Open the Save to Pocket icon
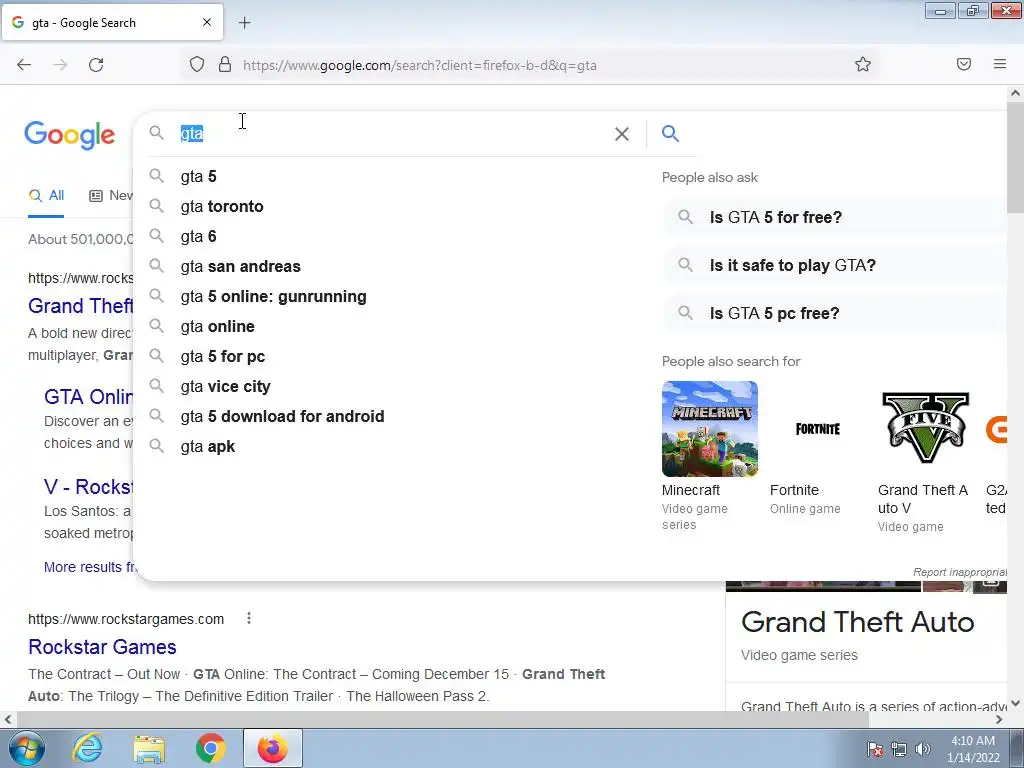Viewport: 1024px width, 768px height. [964, 64]
